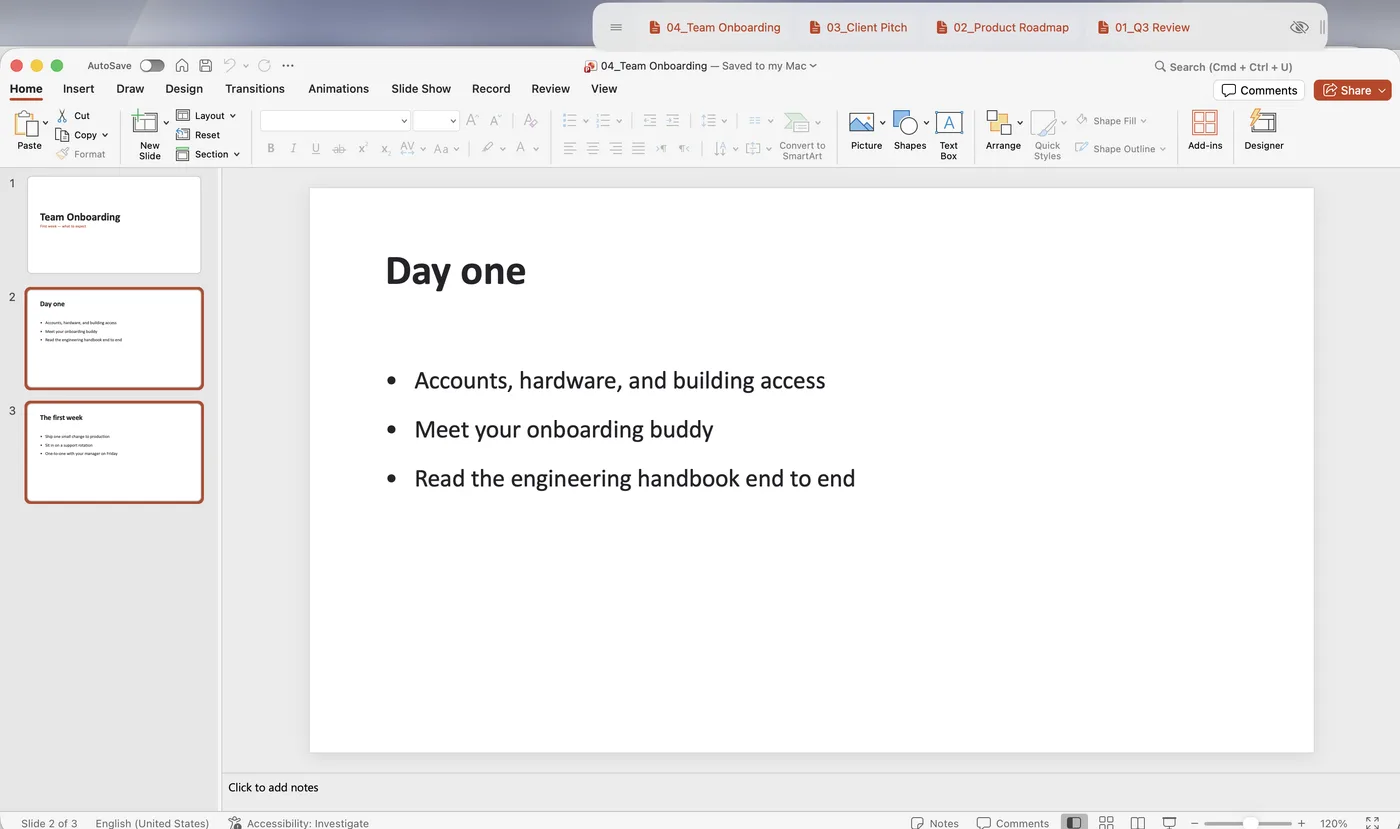Screen dimensions: 1400x829
Task: Switch to the Slide Show tab
Action: click(x=421, y=89)
